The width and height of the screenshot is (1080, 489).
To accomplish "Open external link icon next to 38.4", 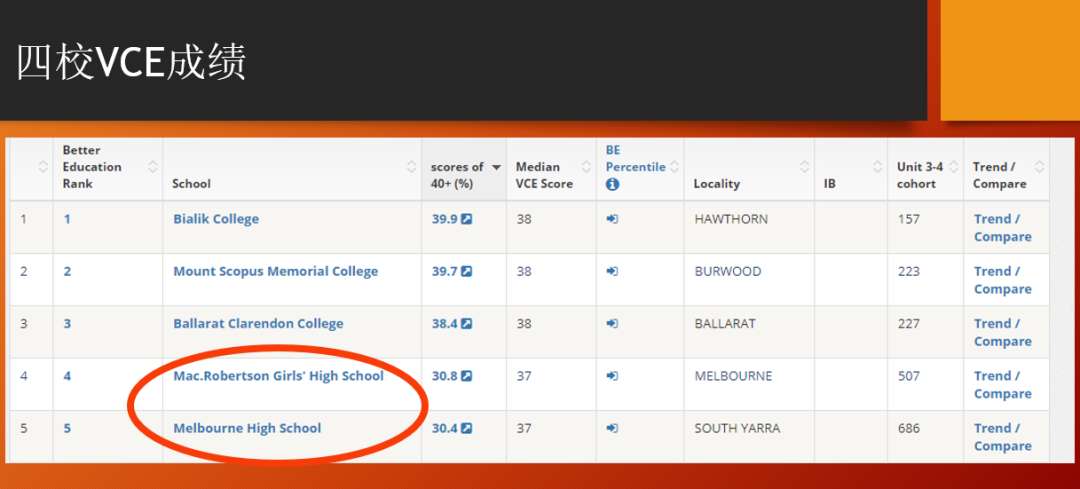I will (x=466, y=324).
